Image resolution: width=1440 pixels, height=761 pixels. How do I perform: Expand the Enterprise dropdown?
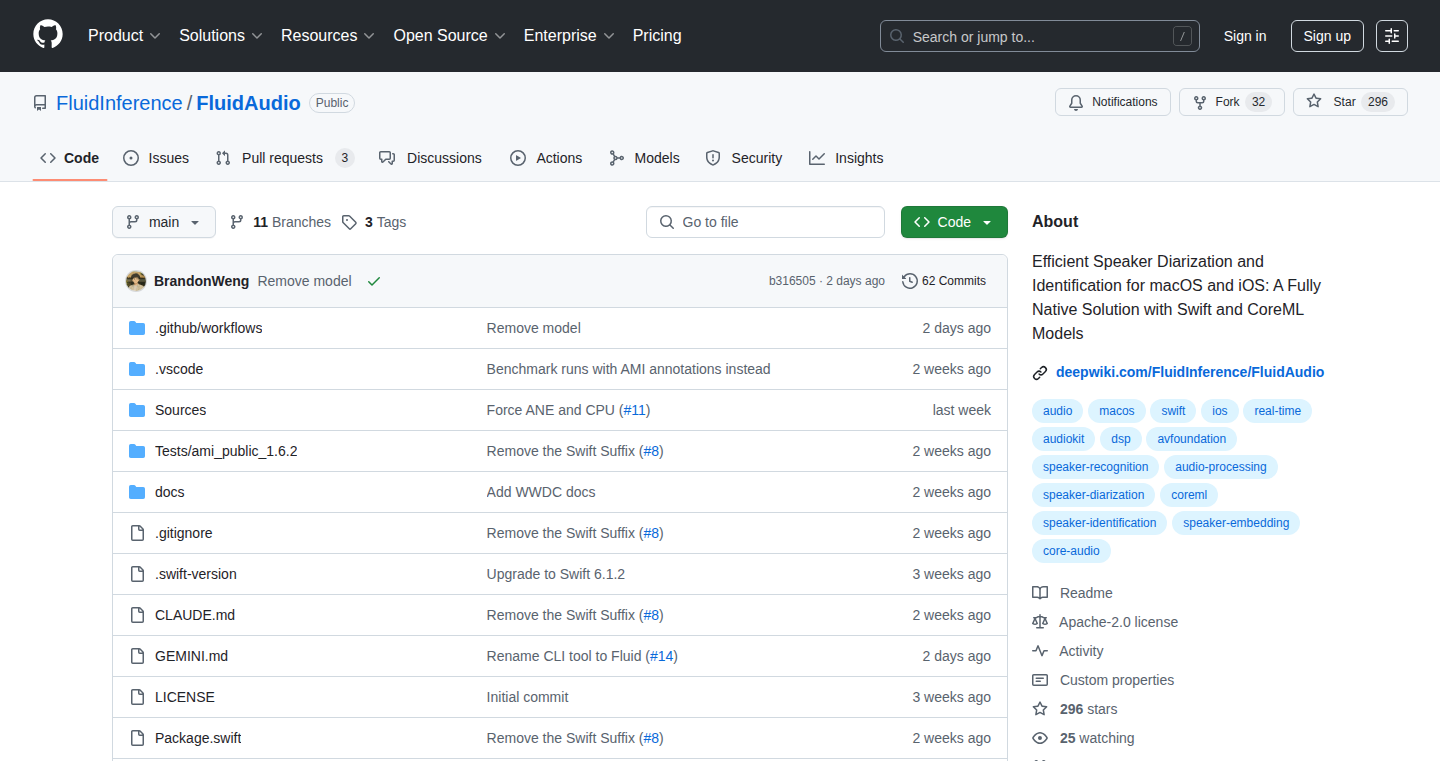tap(569, 36)
